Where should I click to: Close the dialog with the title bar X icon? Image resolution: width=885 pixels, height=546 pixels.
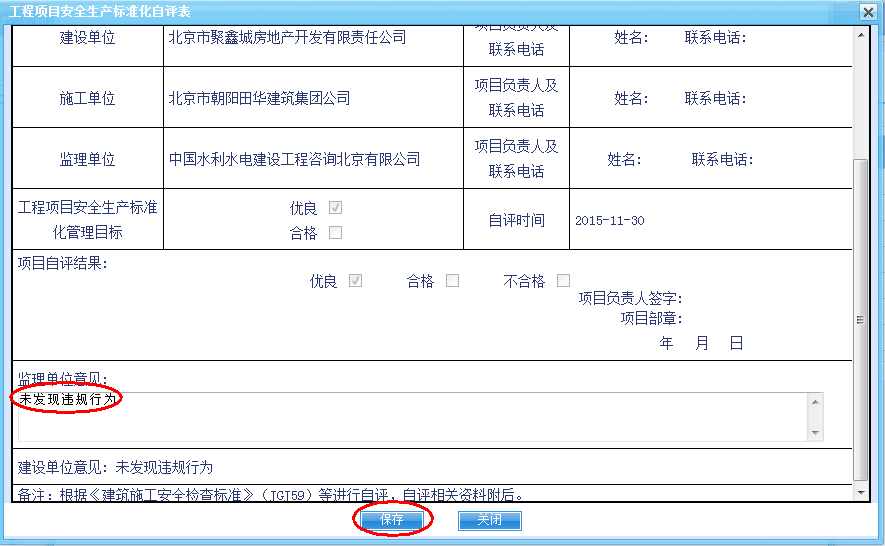coord(866,11)
